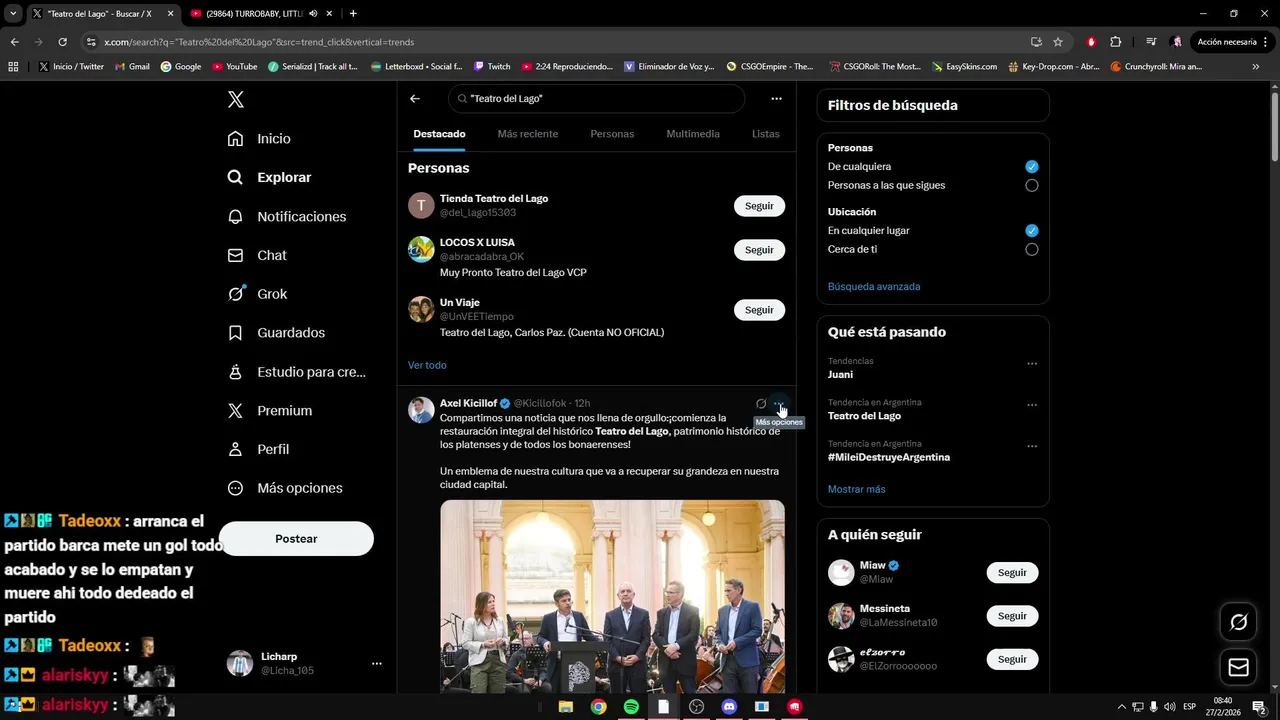Open the Letterboxd bookmark

click(416, 67)
